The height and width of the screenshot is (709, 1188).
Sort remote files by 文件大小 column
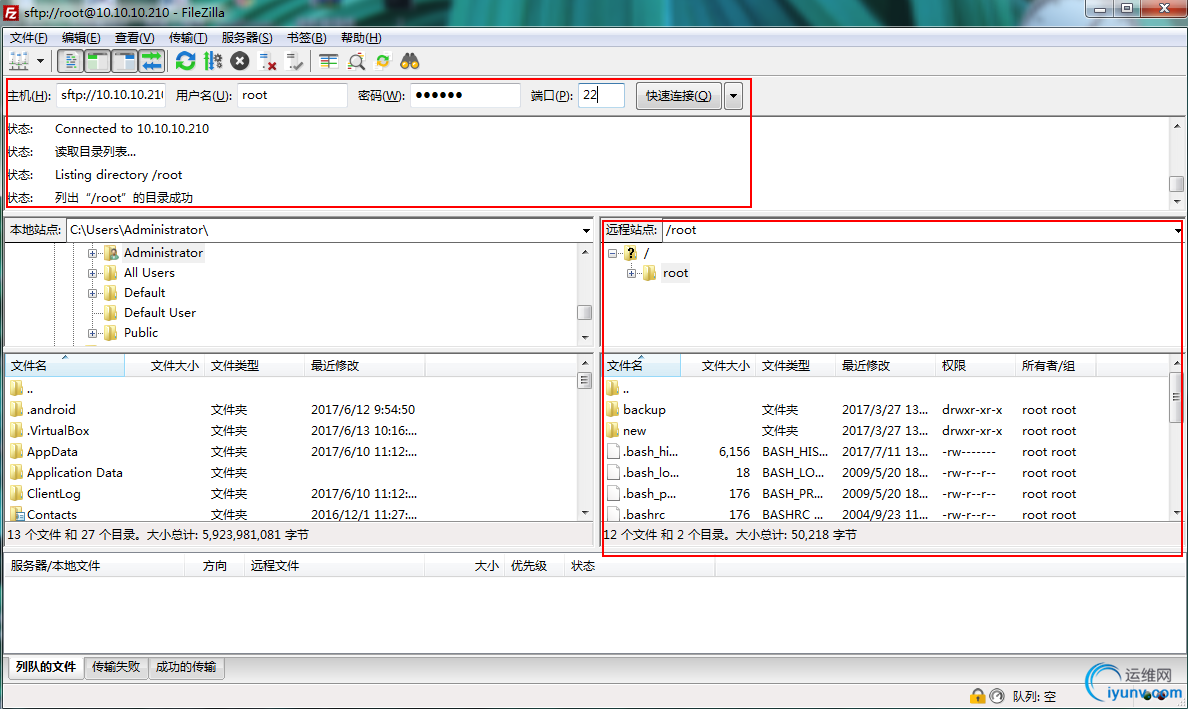719,366
